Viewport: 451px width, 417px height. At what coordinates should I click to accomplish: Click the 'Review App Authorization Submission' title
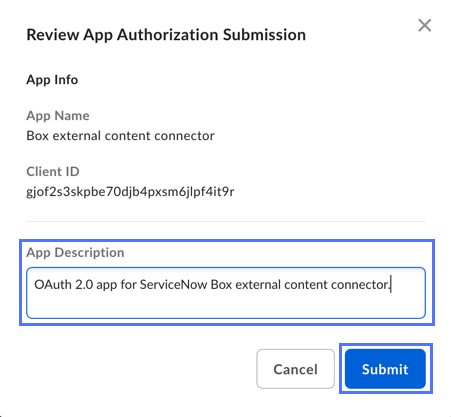pos(166,35)
